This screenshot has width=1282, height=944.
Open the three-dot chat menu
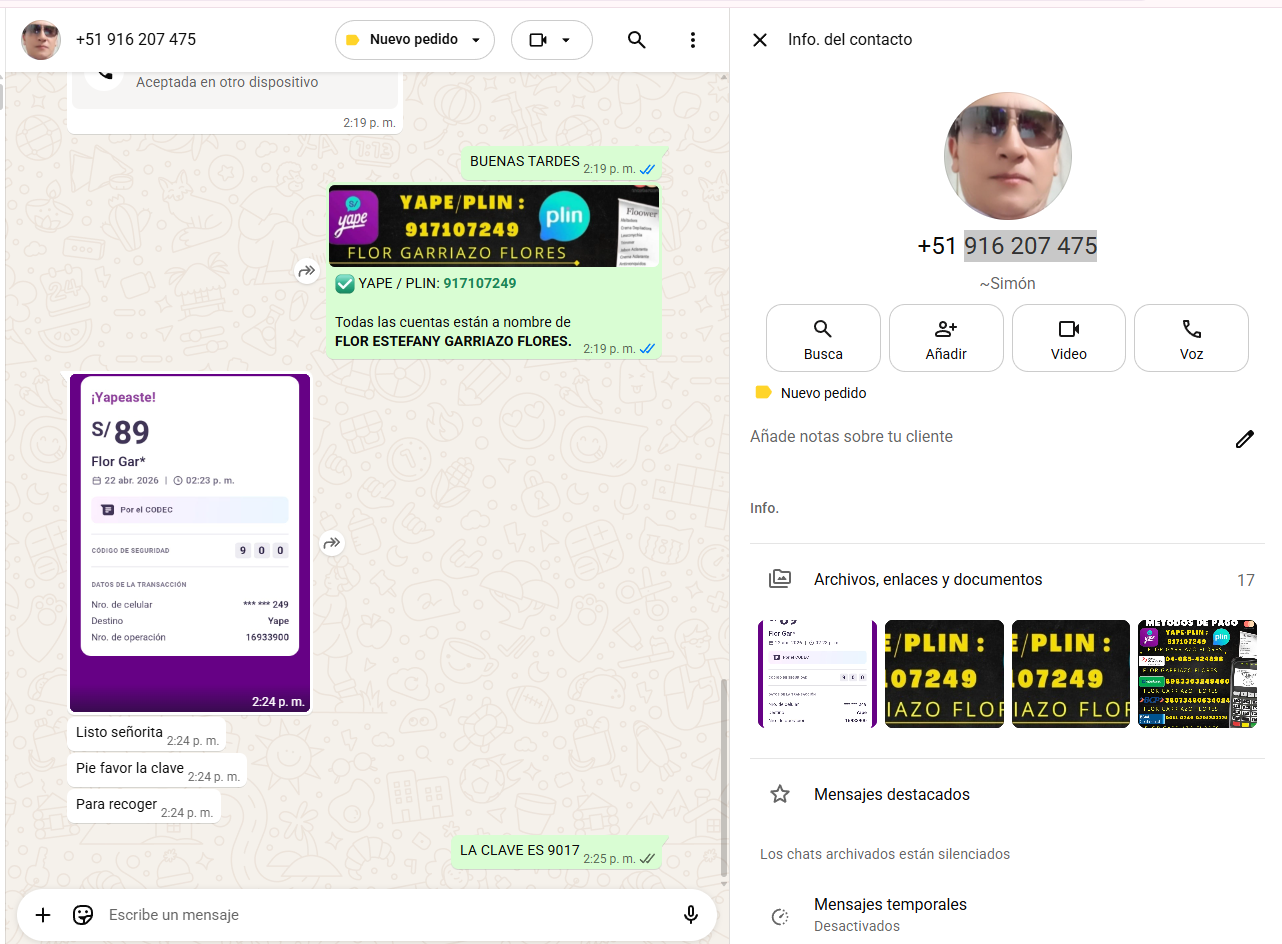click(693, 40)
